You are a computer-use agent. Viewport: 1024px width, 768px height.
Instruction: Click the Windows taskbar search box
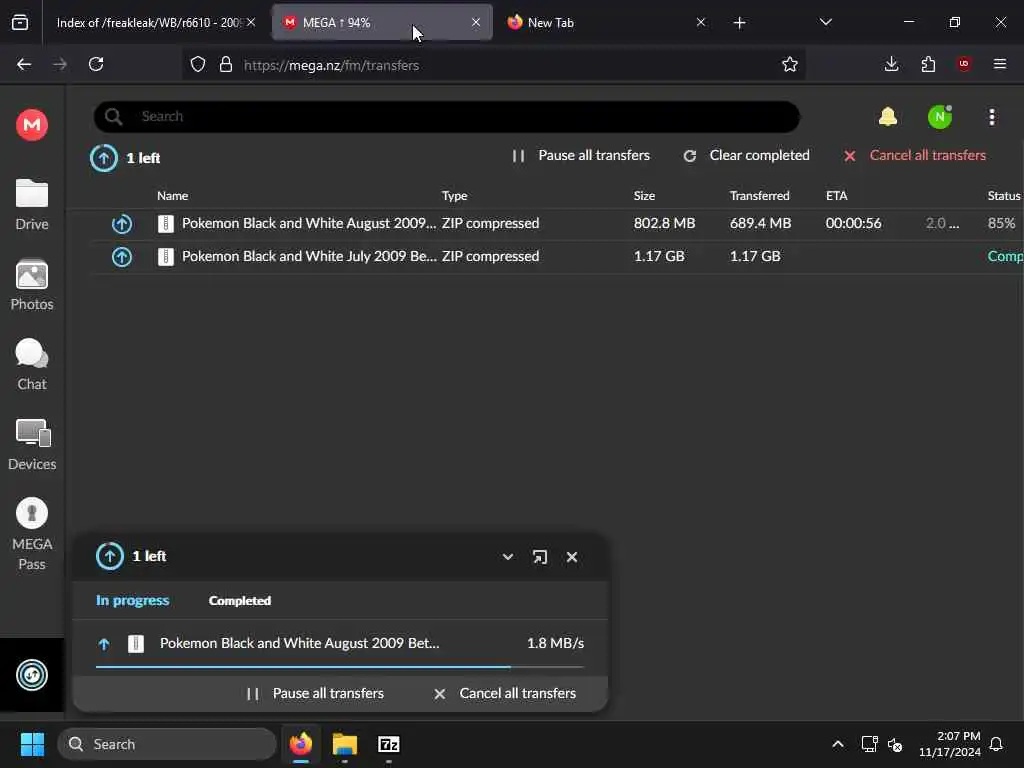[x=167, y=744]
